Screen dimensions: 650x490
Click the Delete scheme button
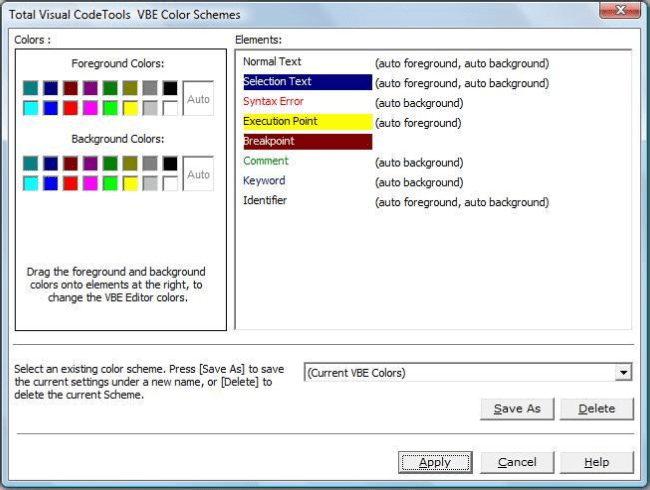(x=597, y=409)
